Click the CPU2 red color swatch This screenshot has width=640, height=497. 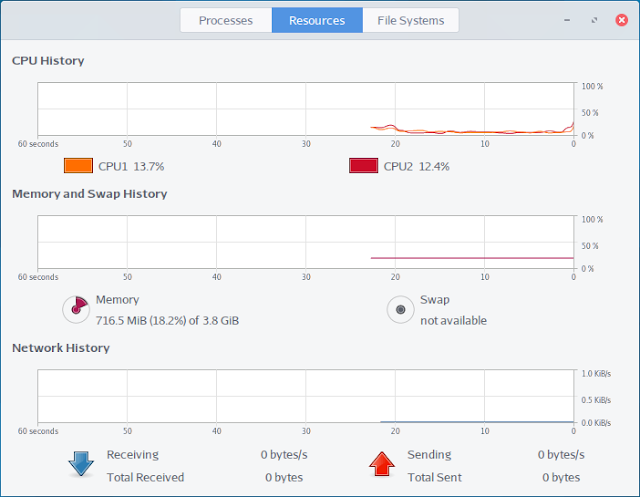[x=363, y=166]
